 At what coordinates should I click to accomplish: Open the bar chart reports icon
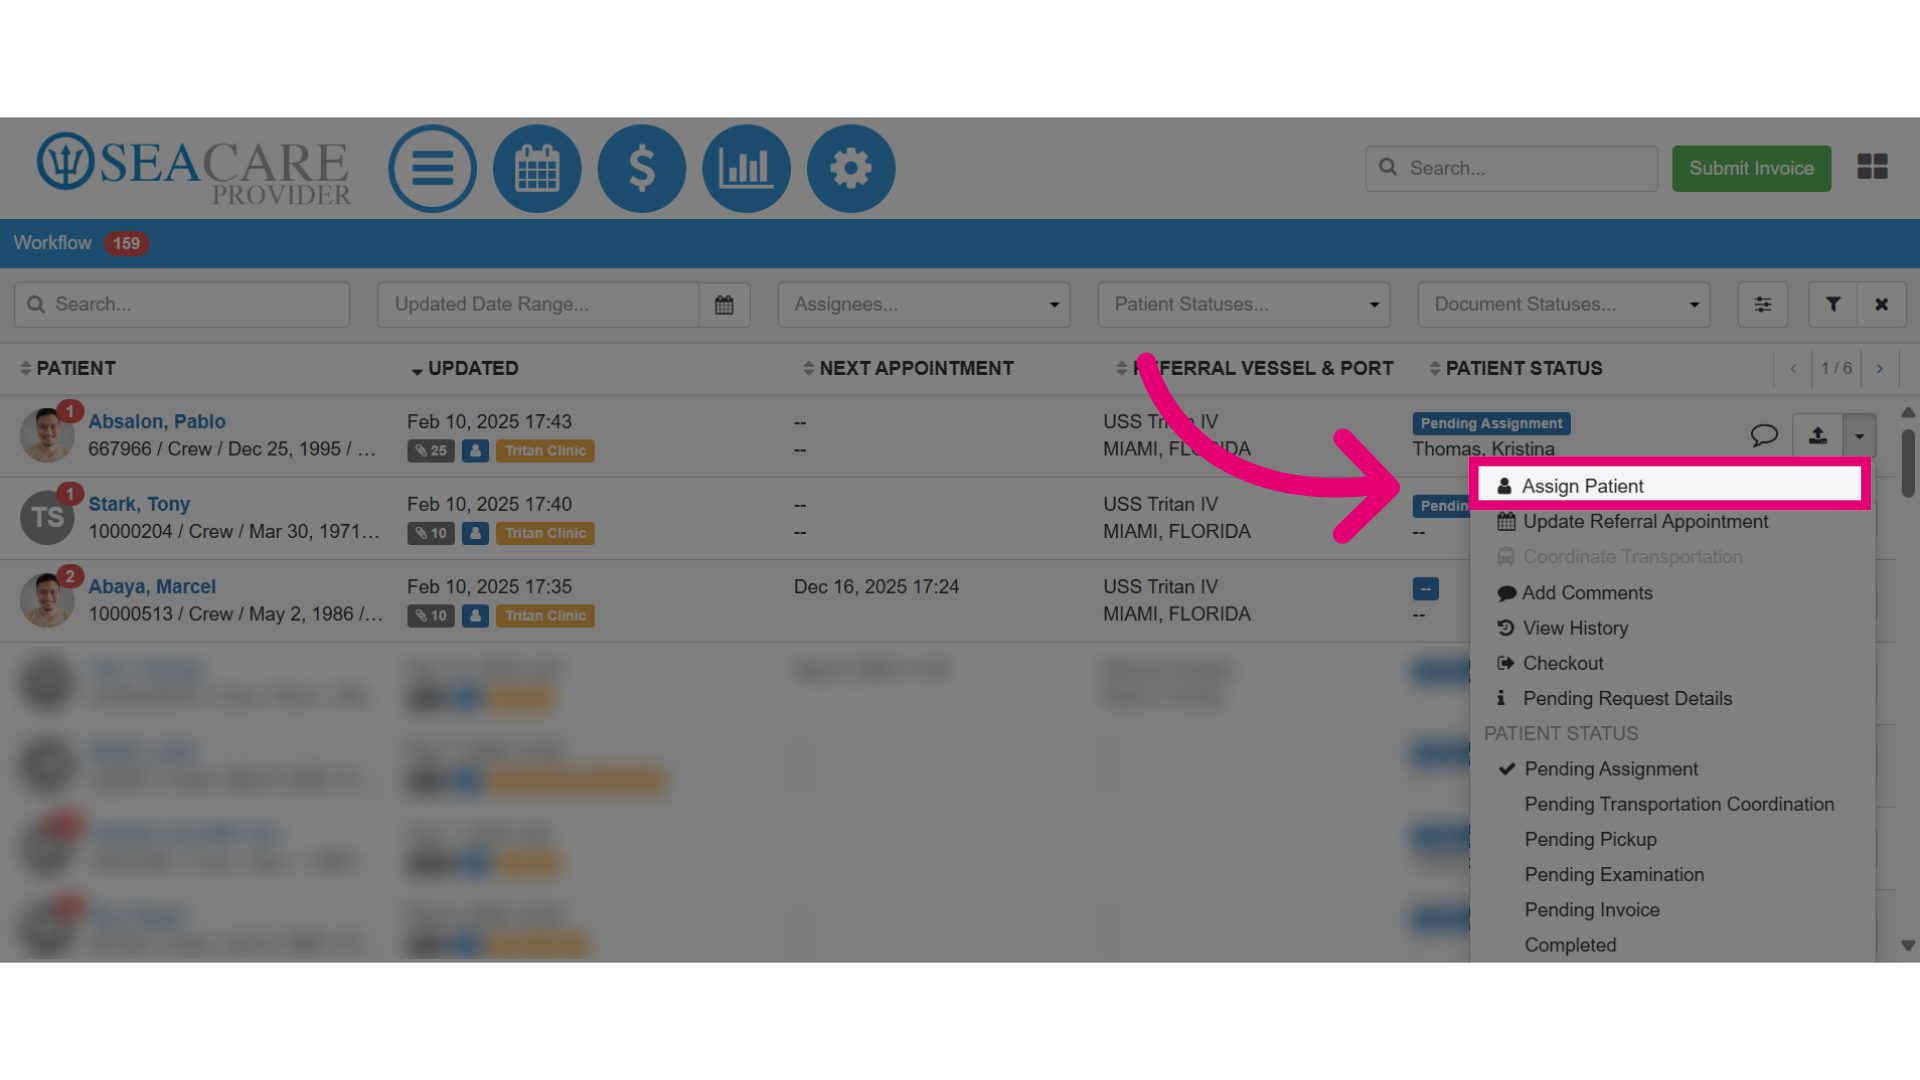[x=746, y=168]
